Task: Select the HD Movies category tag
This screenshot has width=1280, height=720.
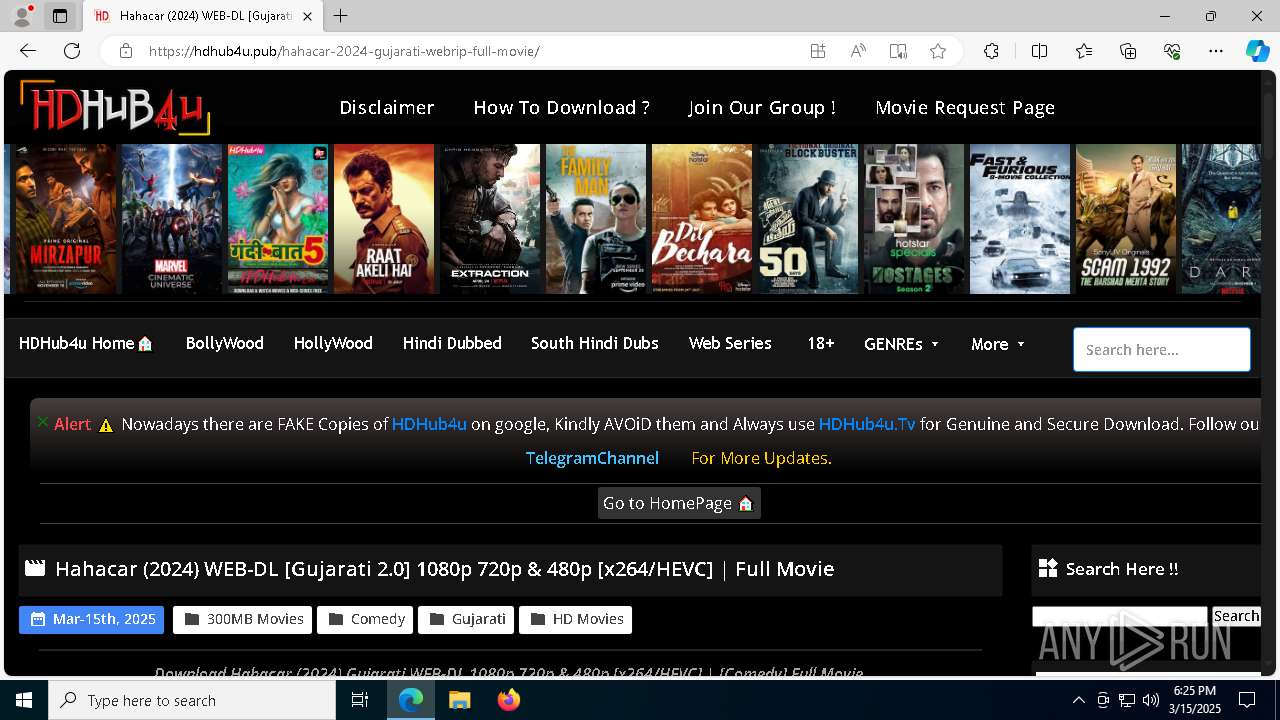Action: coord(575,619)
